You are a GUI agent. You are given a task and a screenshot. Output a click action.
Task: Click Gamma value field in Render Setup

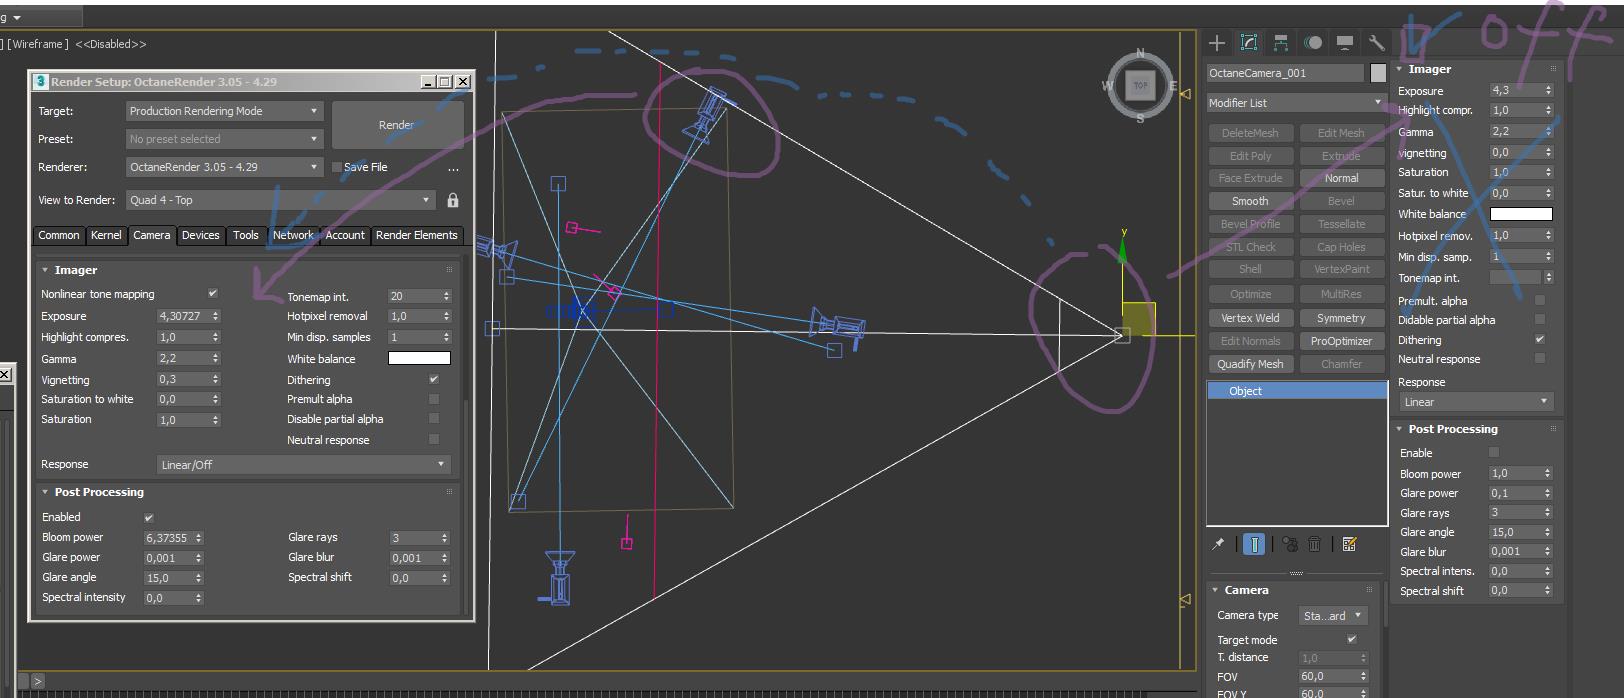point(183,358)
